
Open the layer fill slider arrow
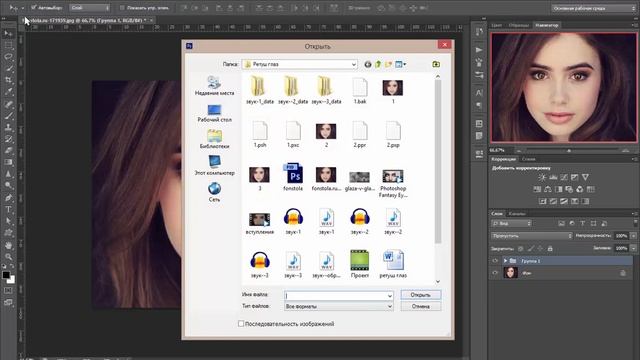[x=633, y=248]
